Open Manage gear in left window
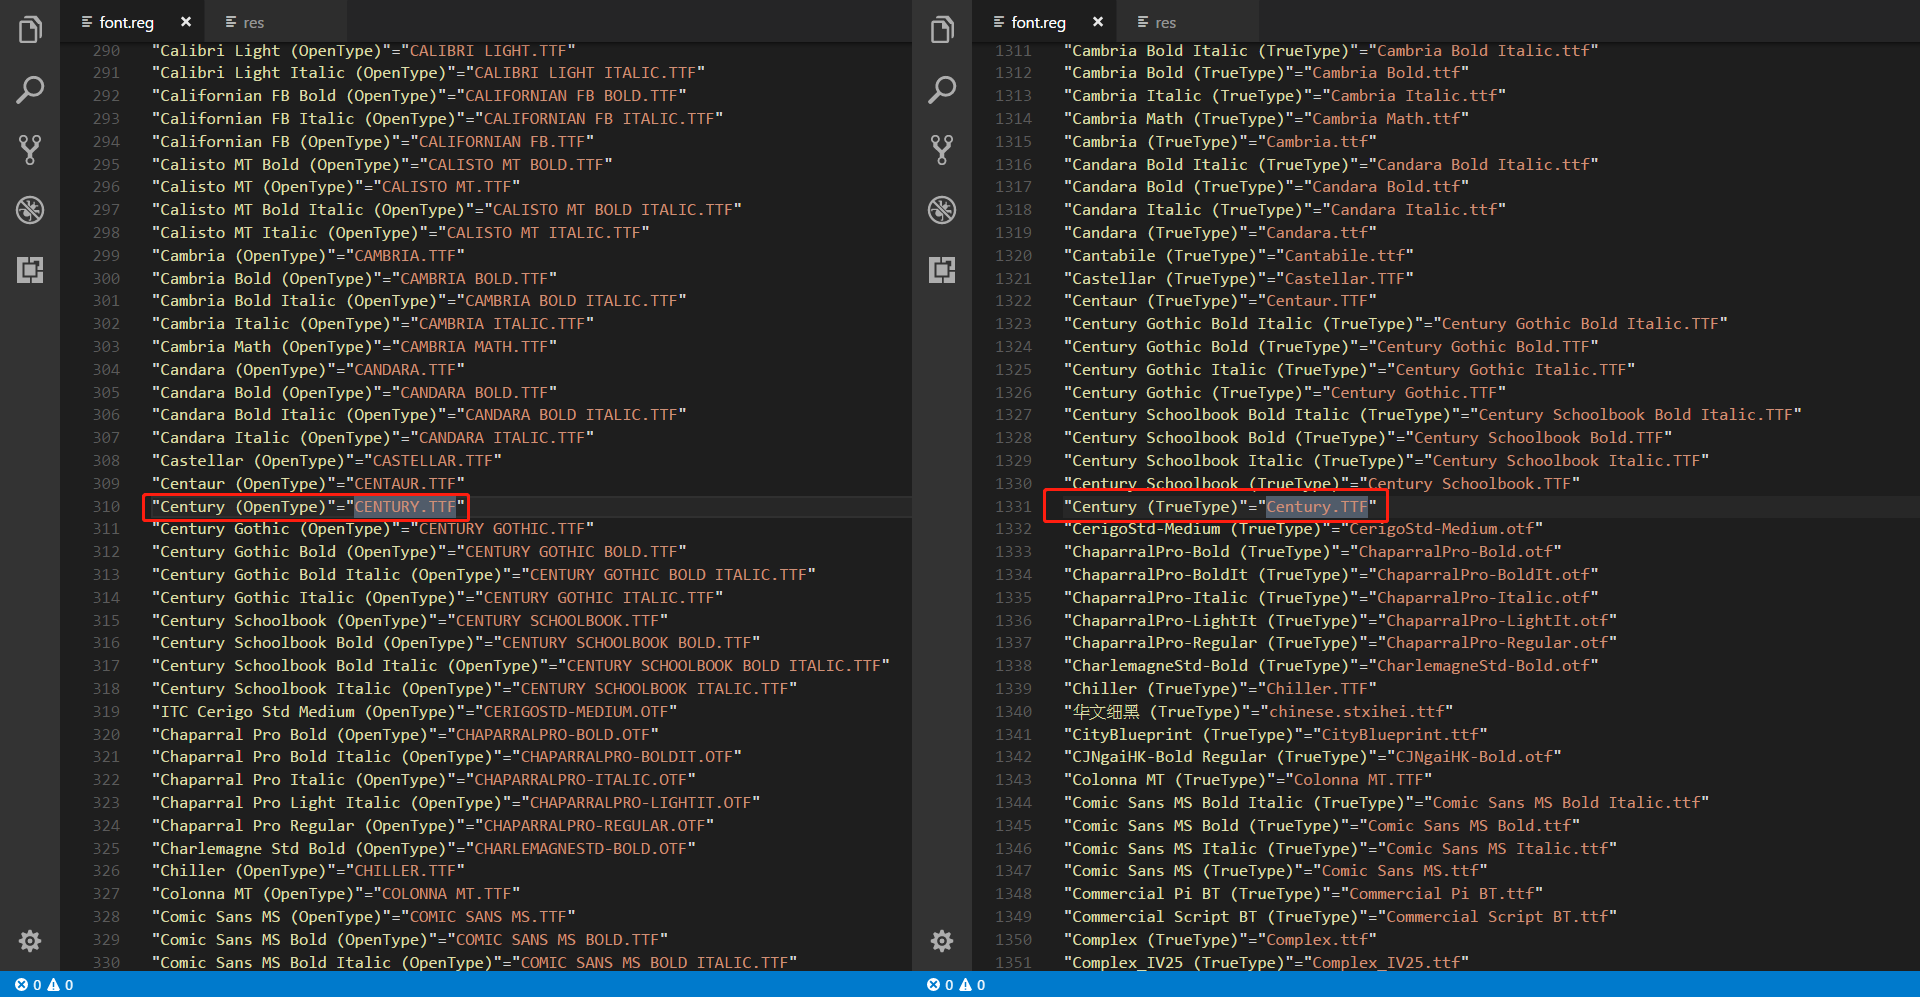Image resolution: width=1920 pixels, height=997 pixels. pyautogui.click(x=30, y=941)
